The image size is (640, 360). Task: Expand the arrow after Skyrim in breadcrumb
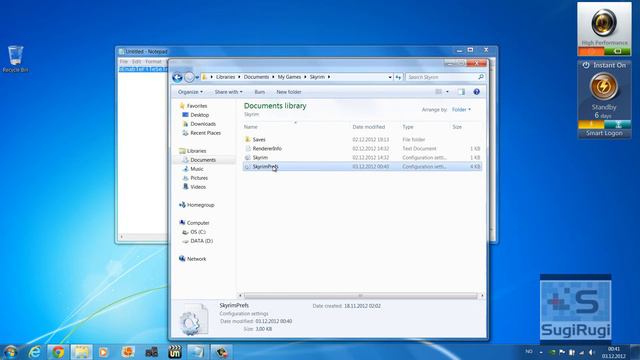329,77
